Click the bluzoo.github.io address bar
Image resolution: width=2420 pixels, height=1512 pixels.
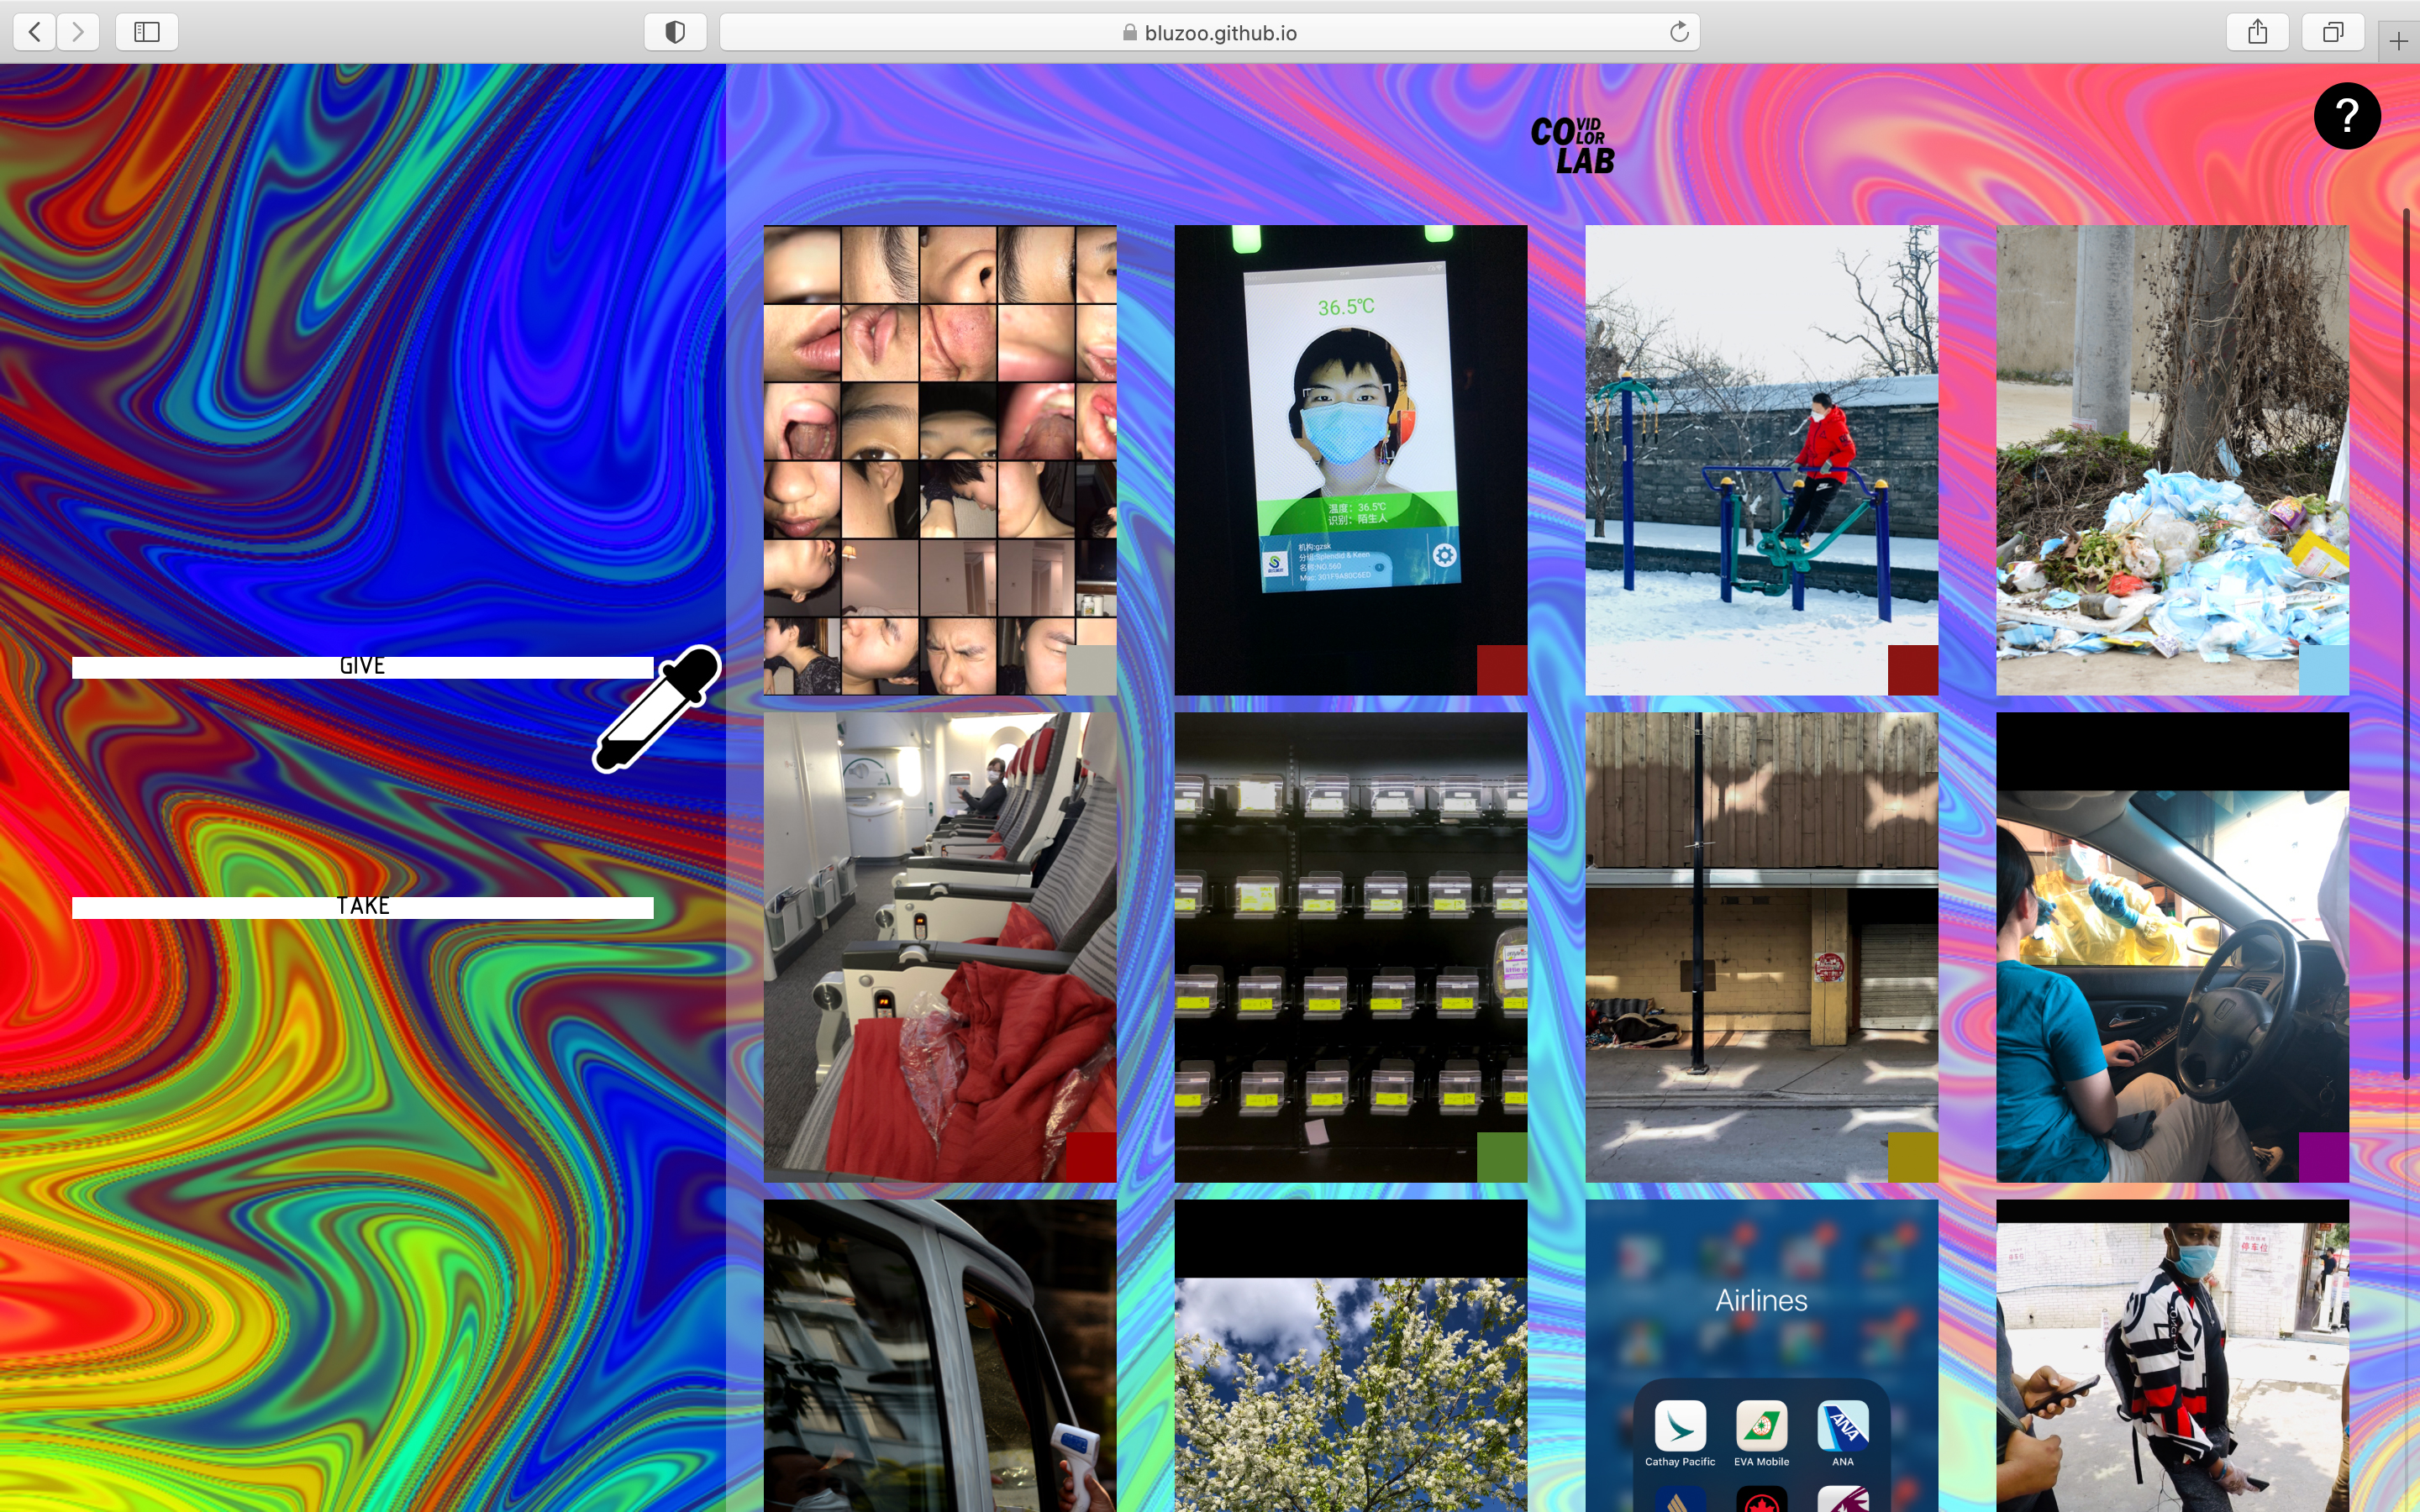pos(1209,32)
